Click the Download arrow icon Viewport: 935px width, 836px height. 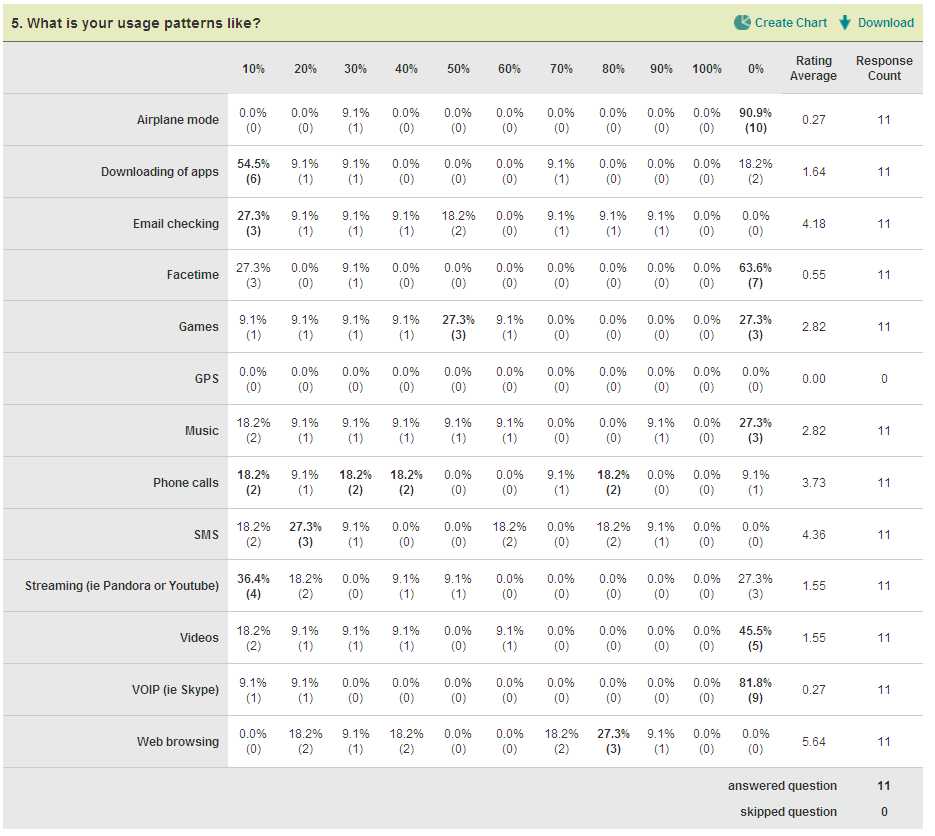coord(844,23)
